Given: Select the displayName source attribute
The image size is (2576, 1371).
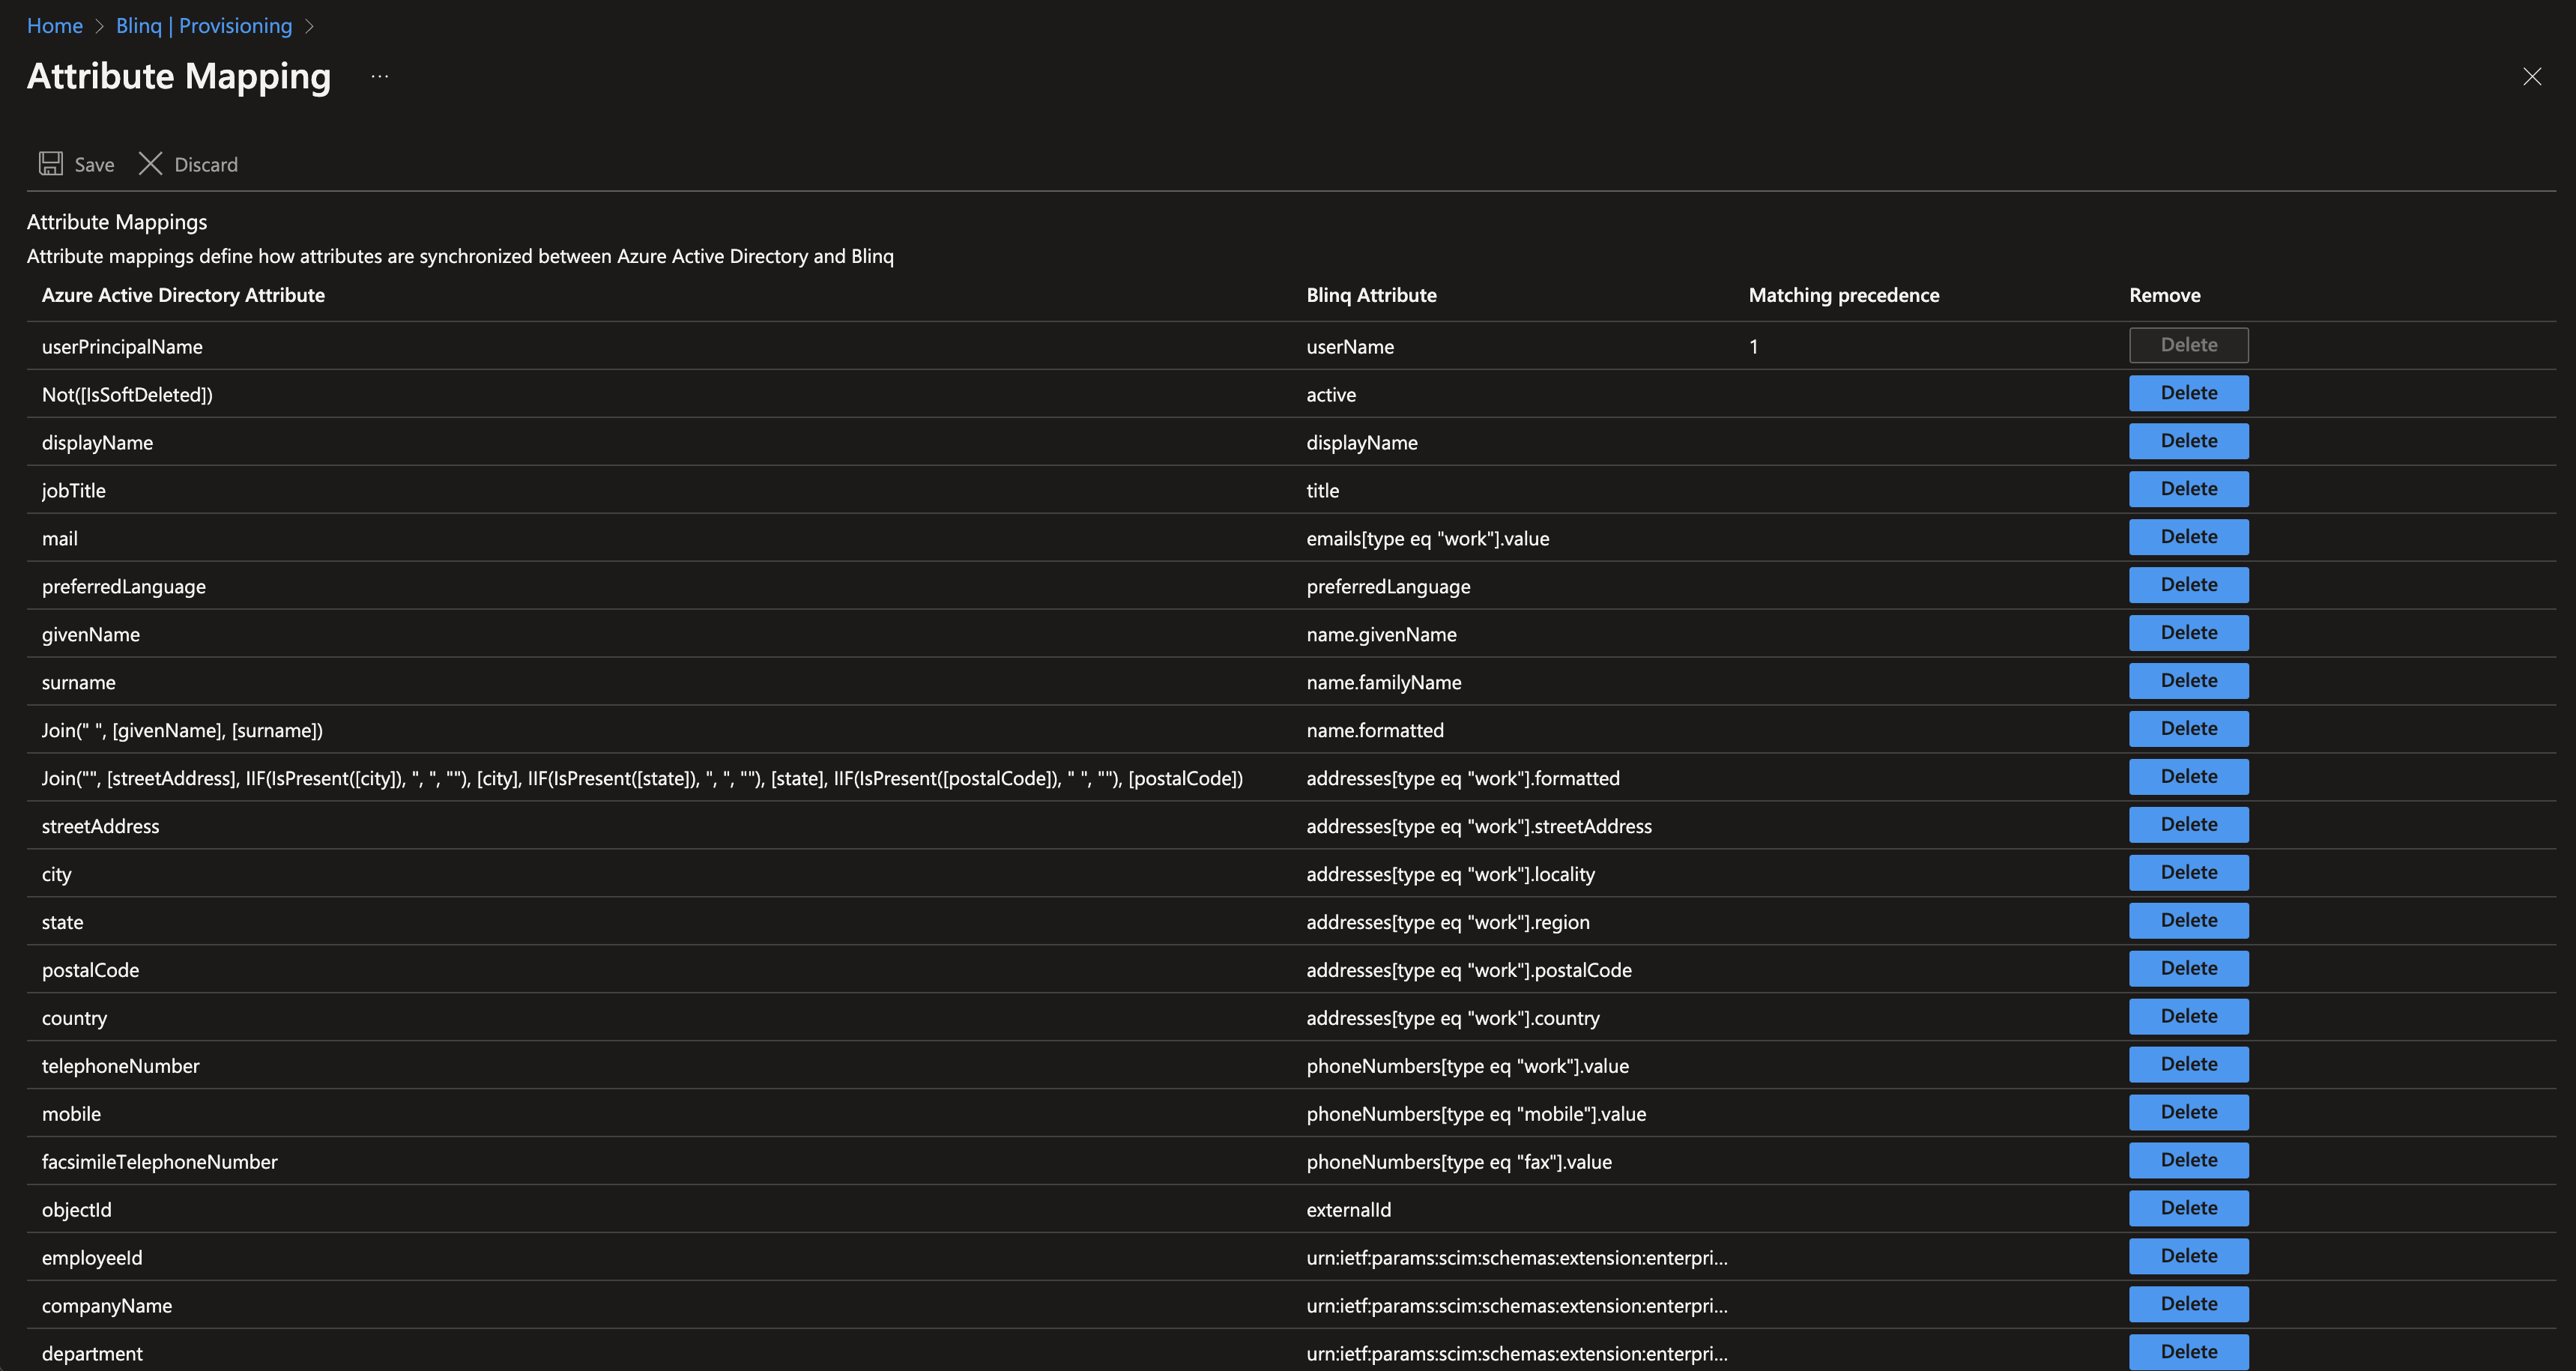Looking at the screenshot, I should (x=97, y=443).
